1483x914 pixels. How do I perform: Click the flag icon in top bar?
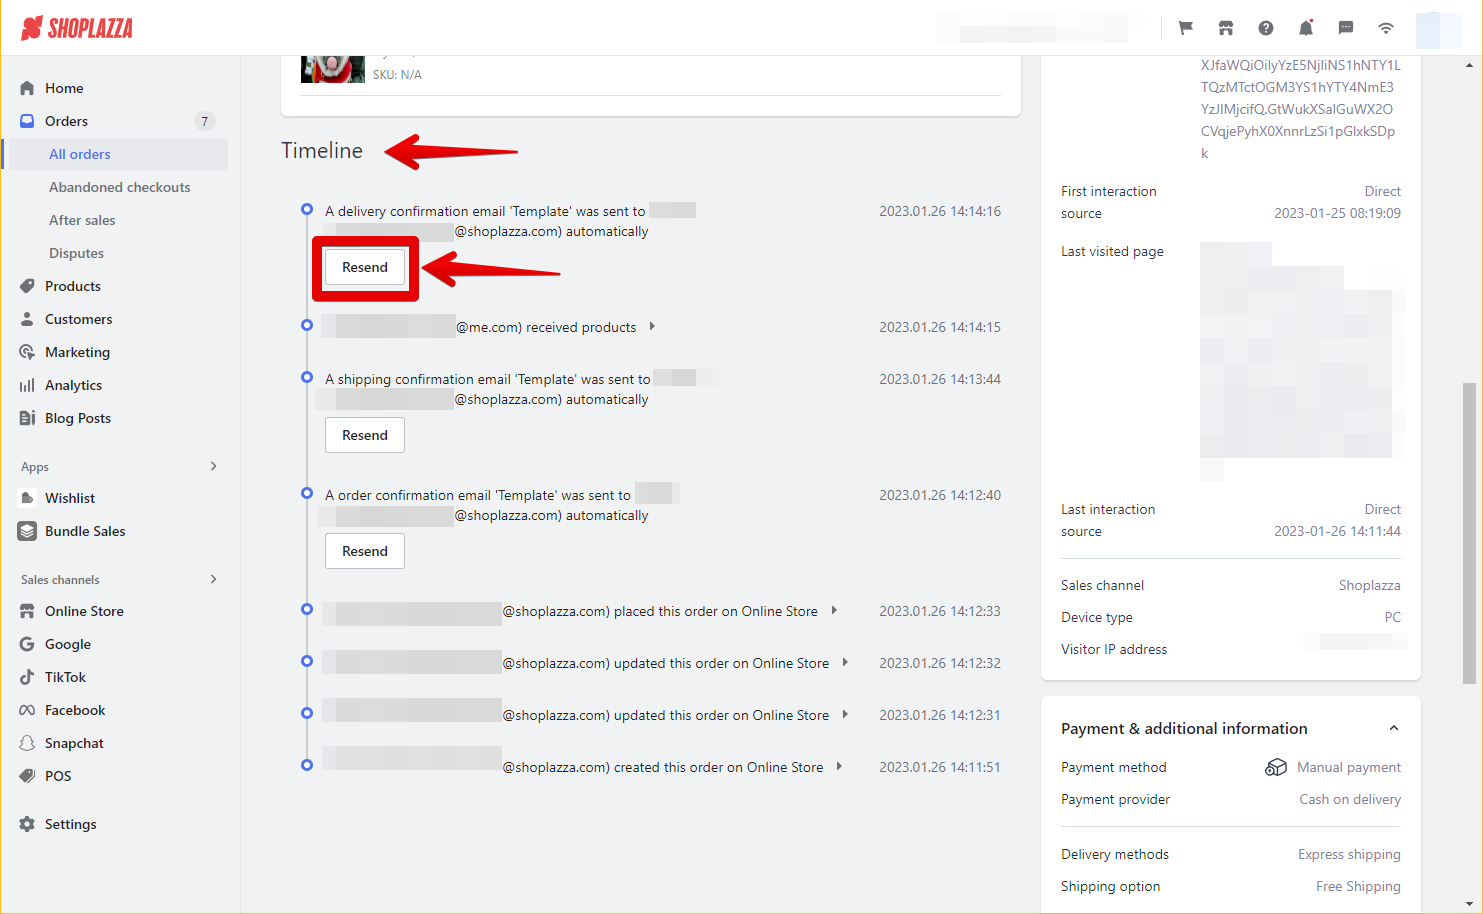pyautogui.click(x=1186, y=28)
